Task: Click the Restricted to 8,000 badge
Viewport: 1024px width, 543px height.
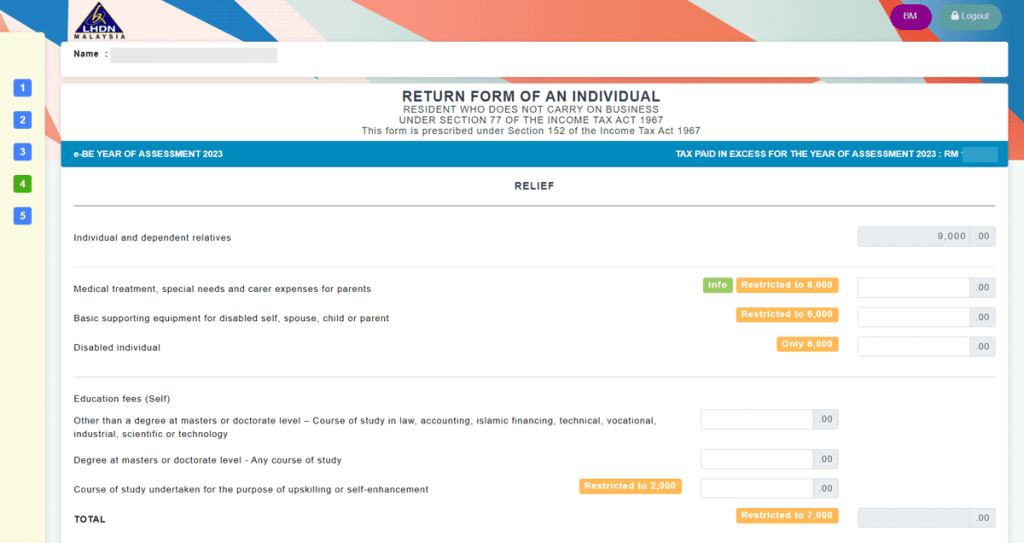Action: point(787,285)
